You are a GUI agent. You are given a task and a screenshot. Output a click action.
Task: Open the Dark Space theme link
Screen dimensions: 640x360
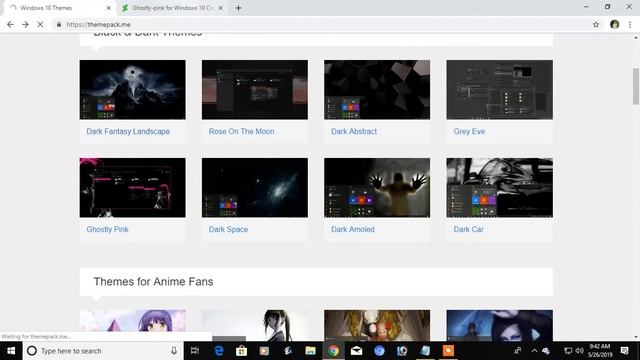[228, 229]
